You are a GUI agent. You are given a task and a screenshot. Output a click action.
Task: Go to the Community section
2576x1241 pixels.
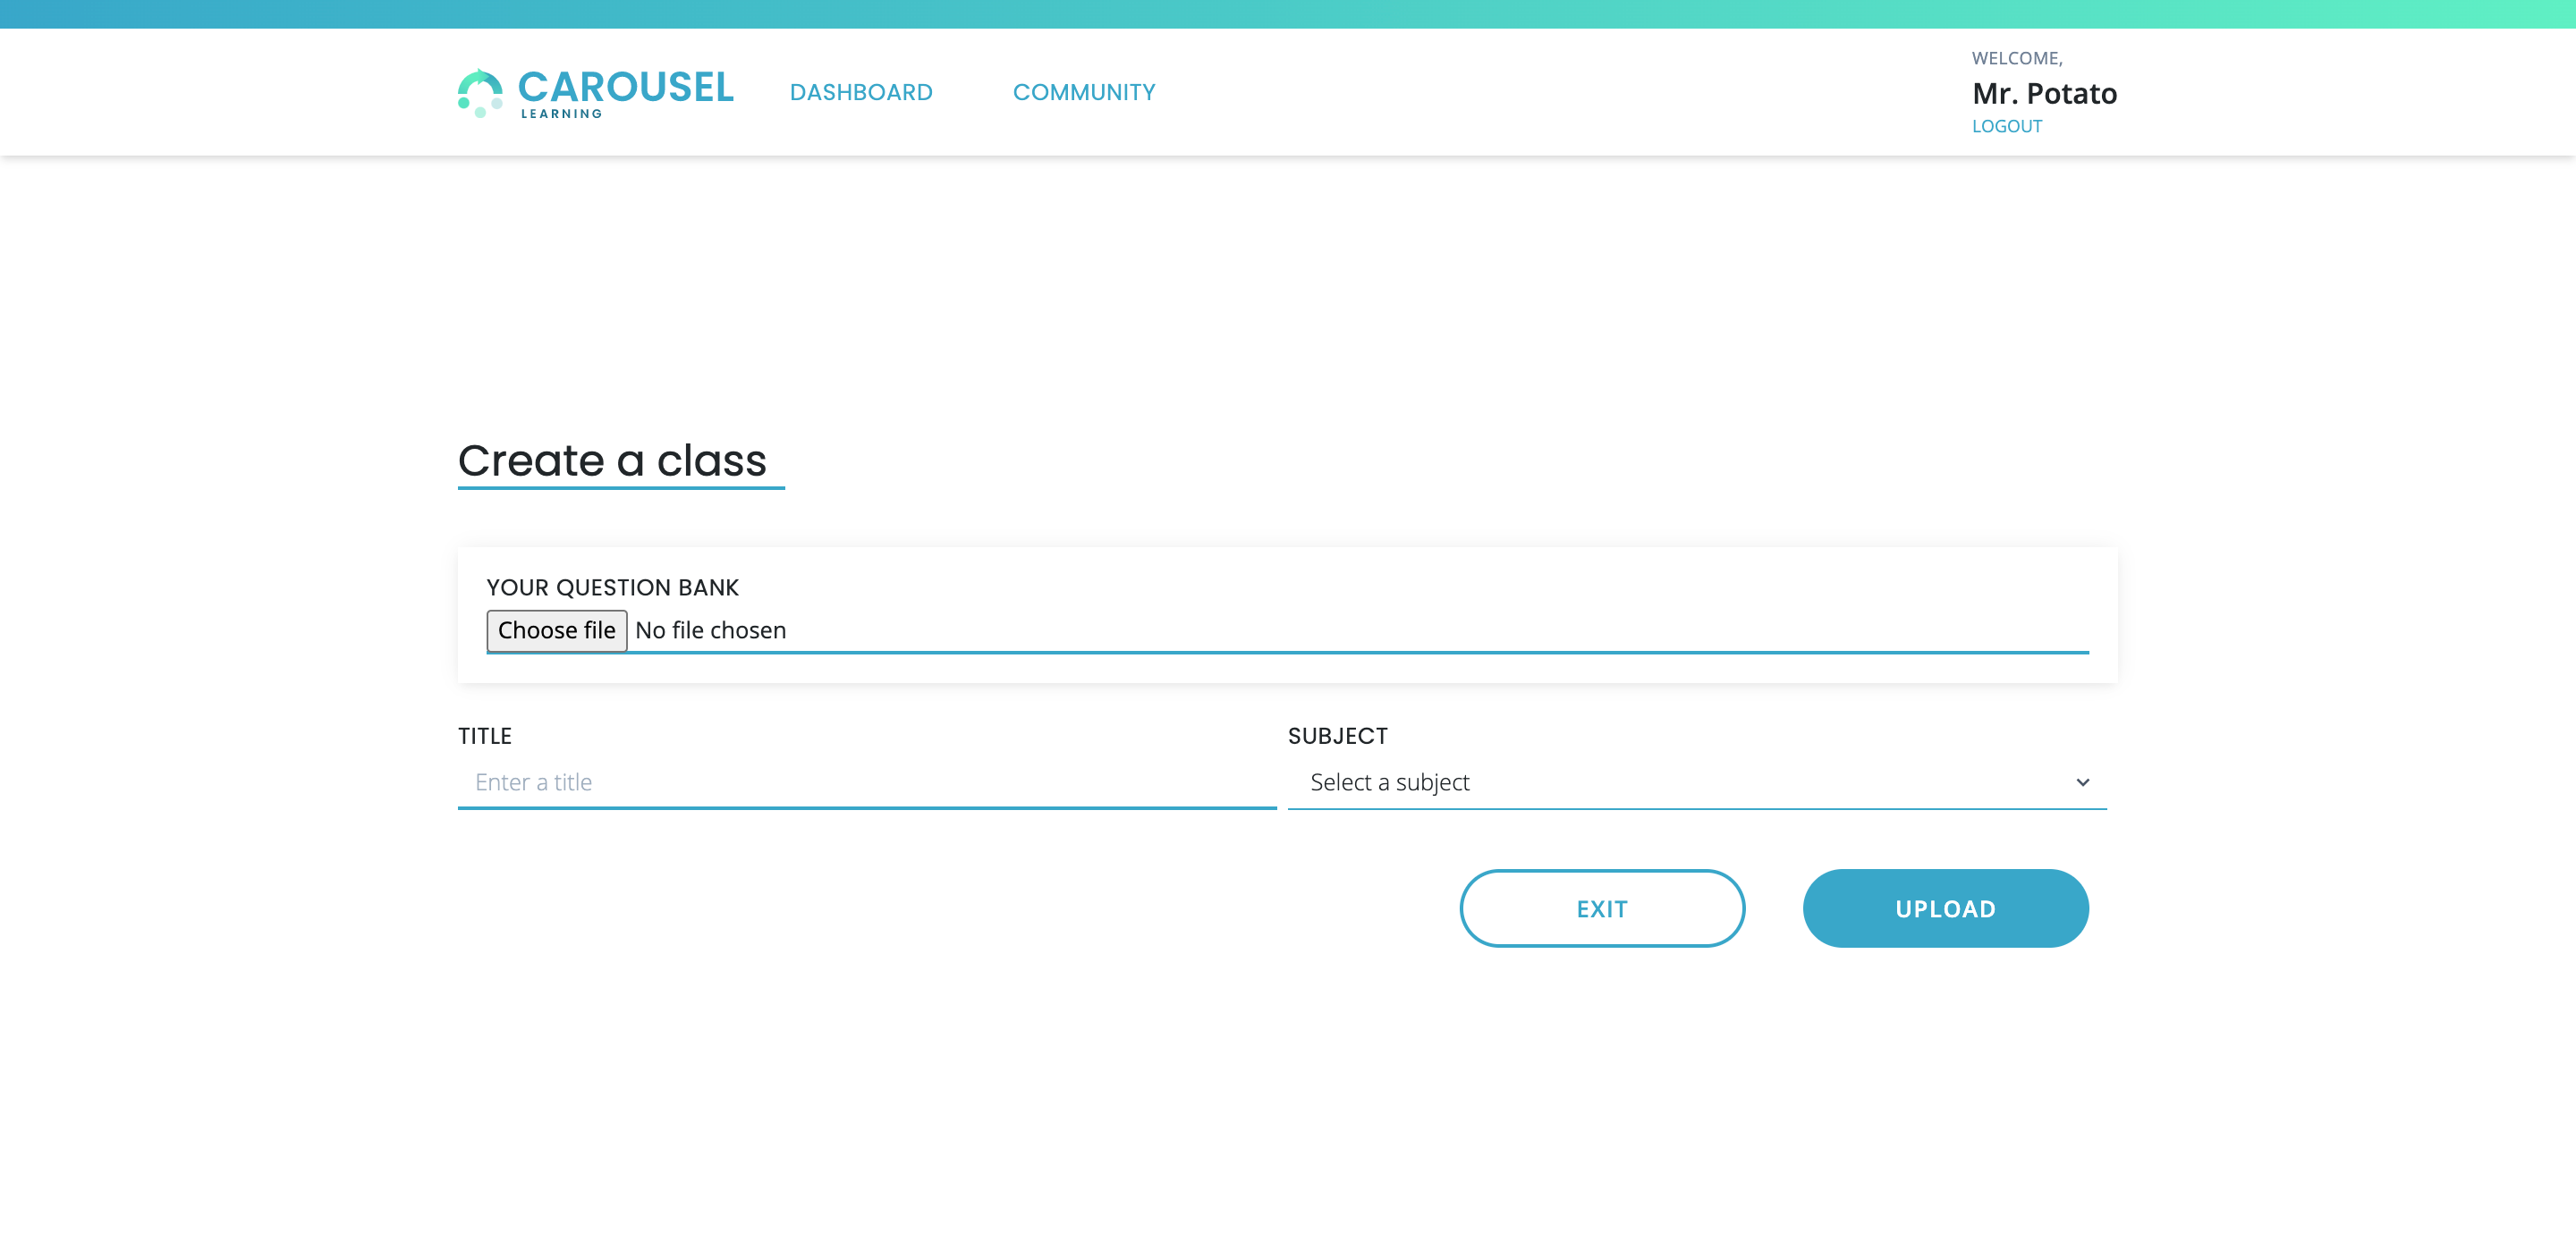[1084, 92]
